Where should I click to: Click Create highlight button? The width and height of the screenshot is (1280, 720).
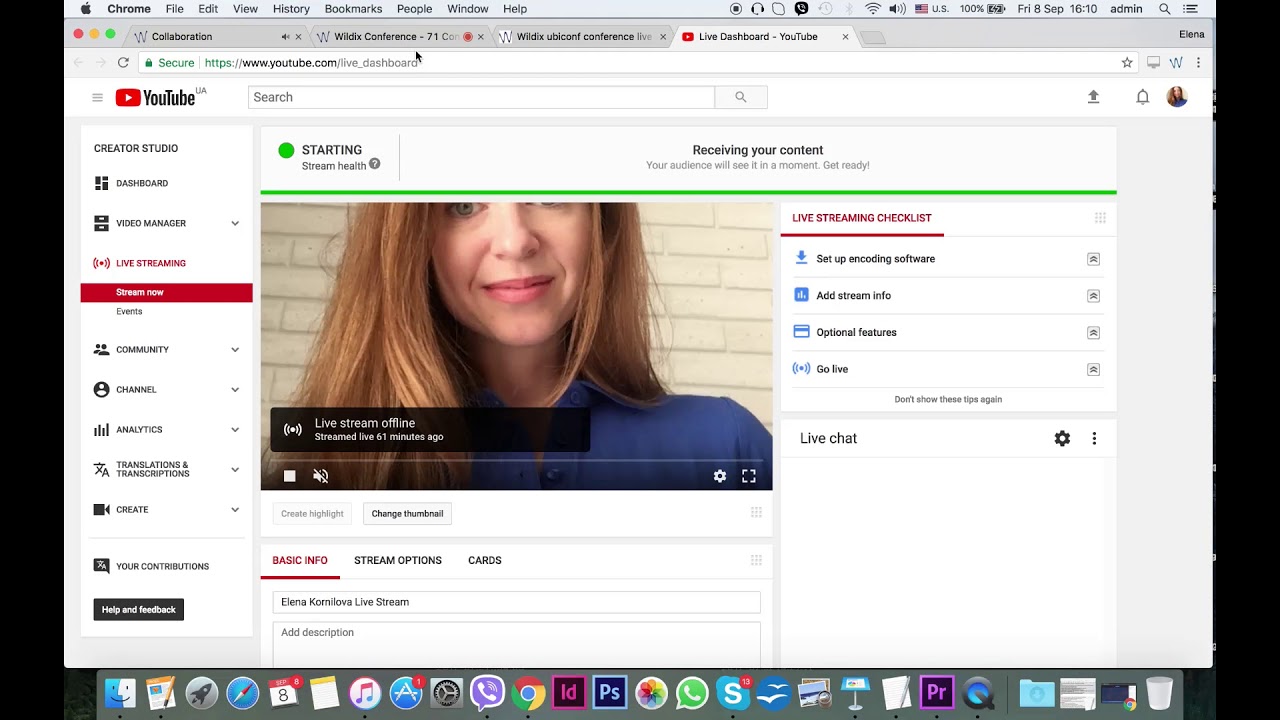click(x=312, y=513)
